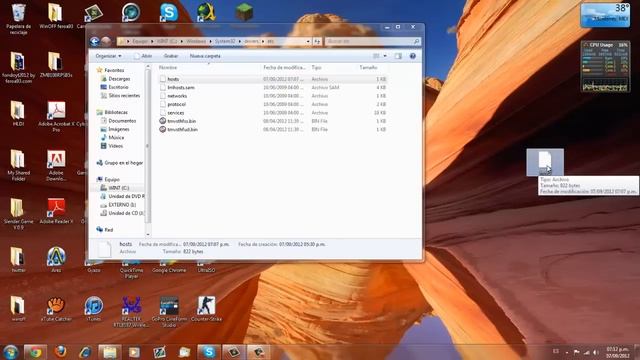Select the protocol file
640x360 pixels.
pyautogui.click(x=176, y=104)
